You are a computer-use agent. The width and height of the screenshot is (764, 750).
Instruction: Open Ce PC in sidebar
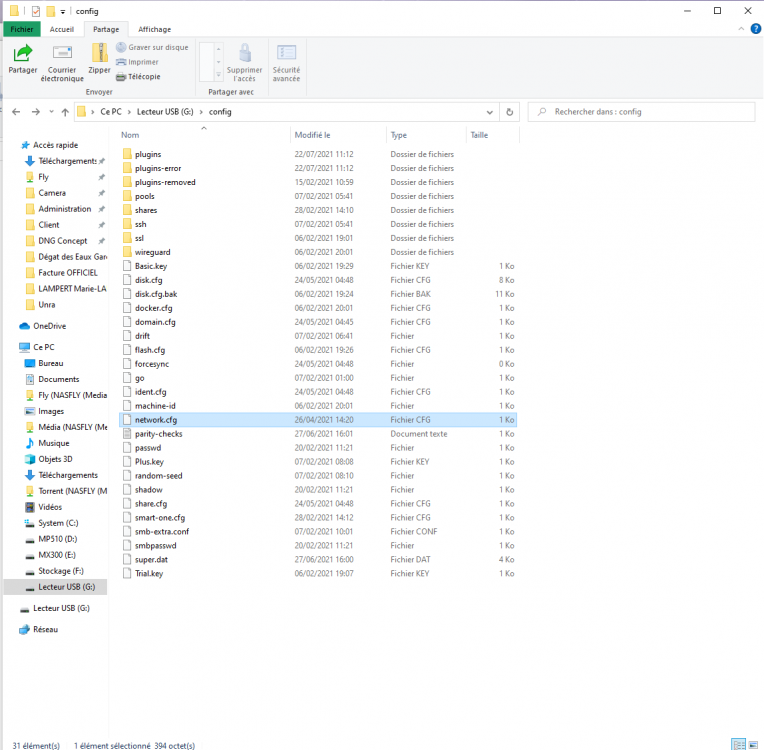(43, 347)
